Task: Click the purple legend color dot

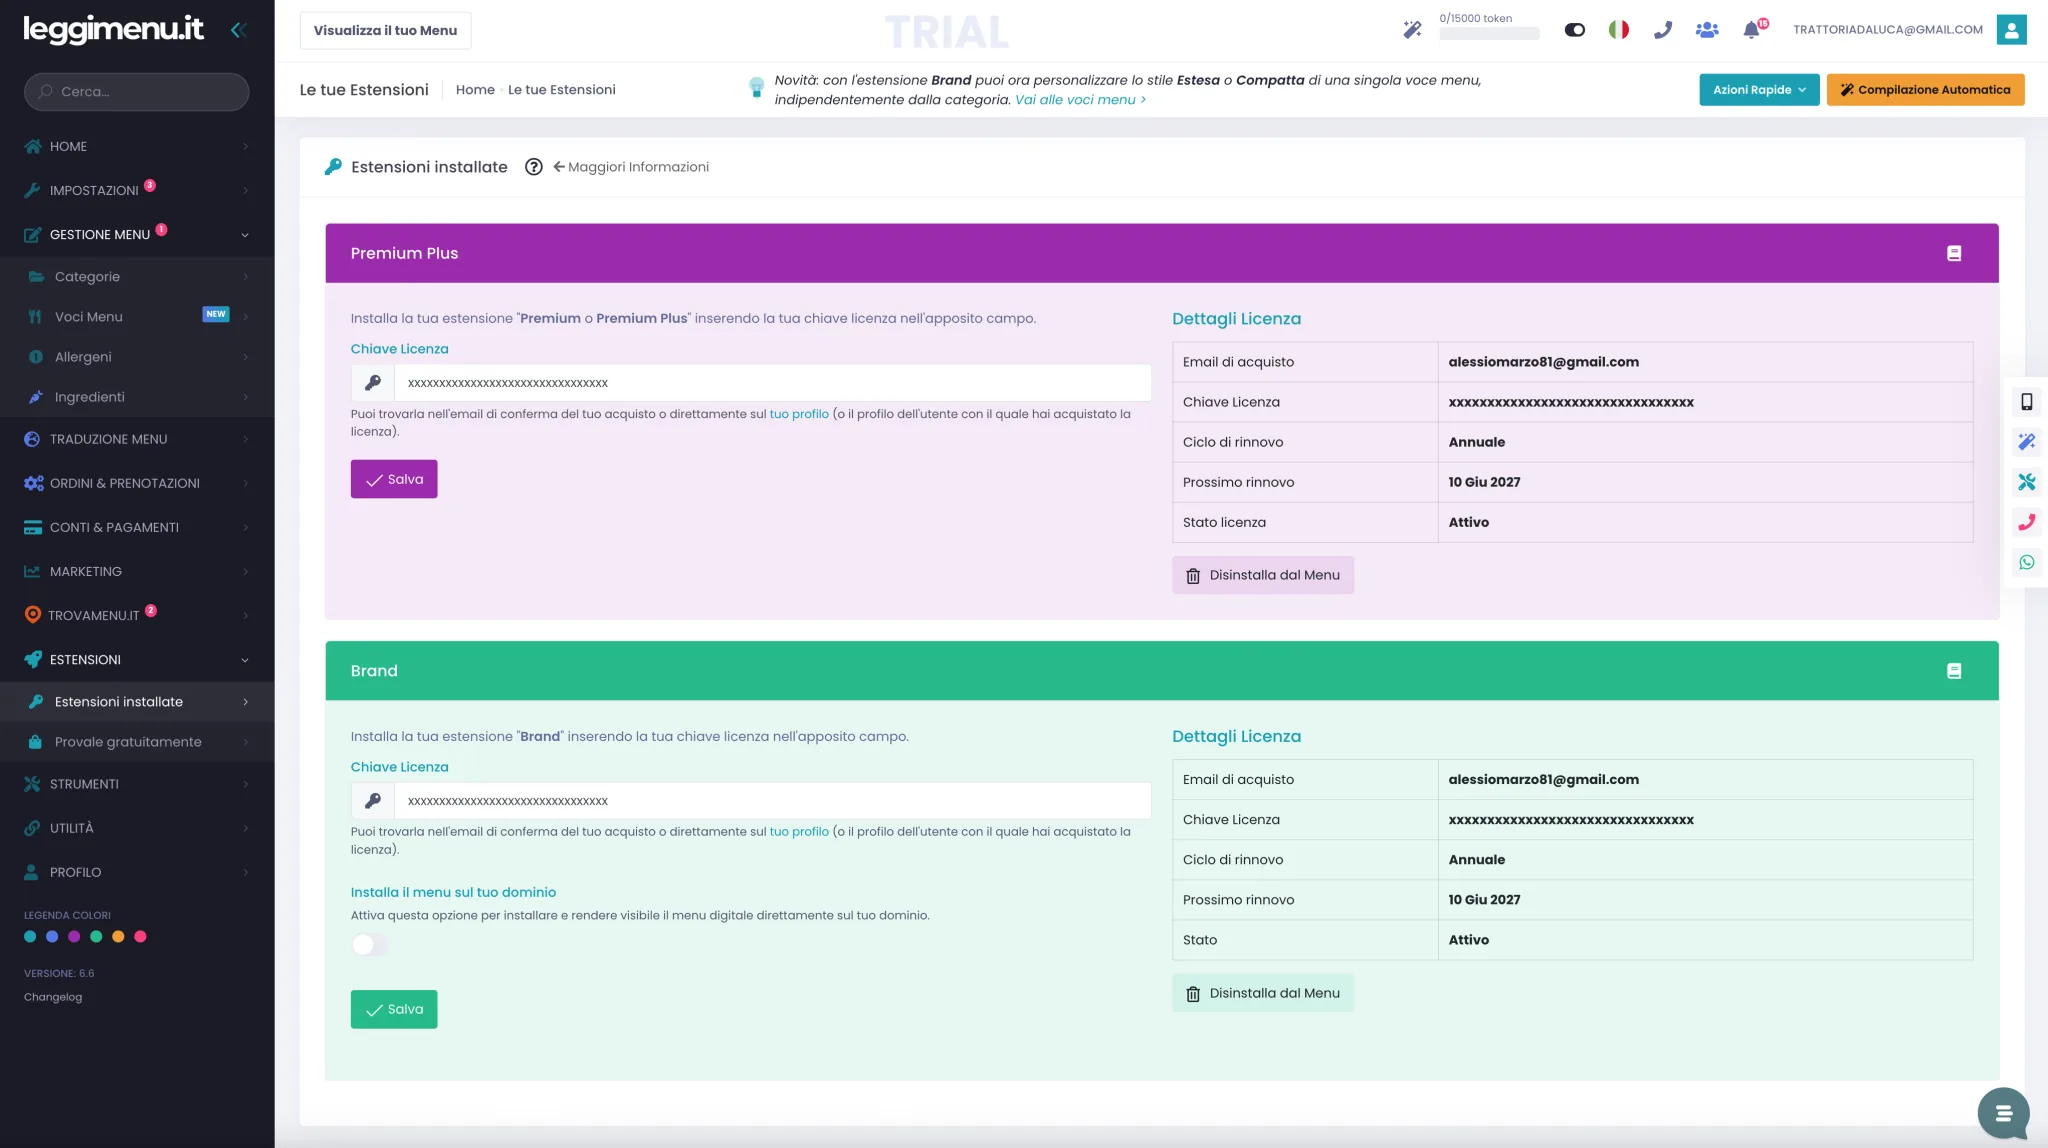Action: [74, 937]
